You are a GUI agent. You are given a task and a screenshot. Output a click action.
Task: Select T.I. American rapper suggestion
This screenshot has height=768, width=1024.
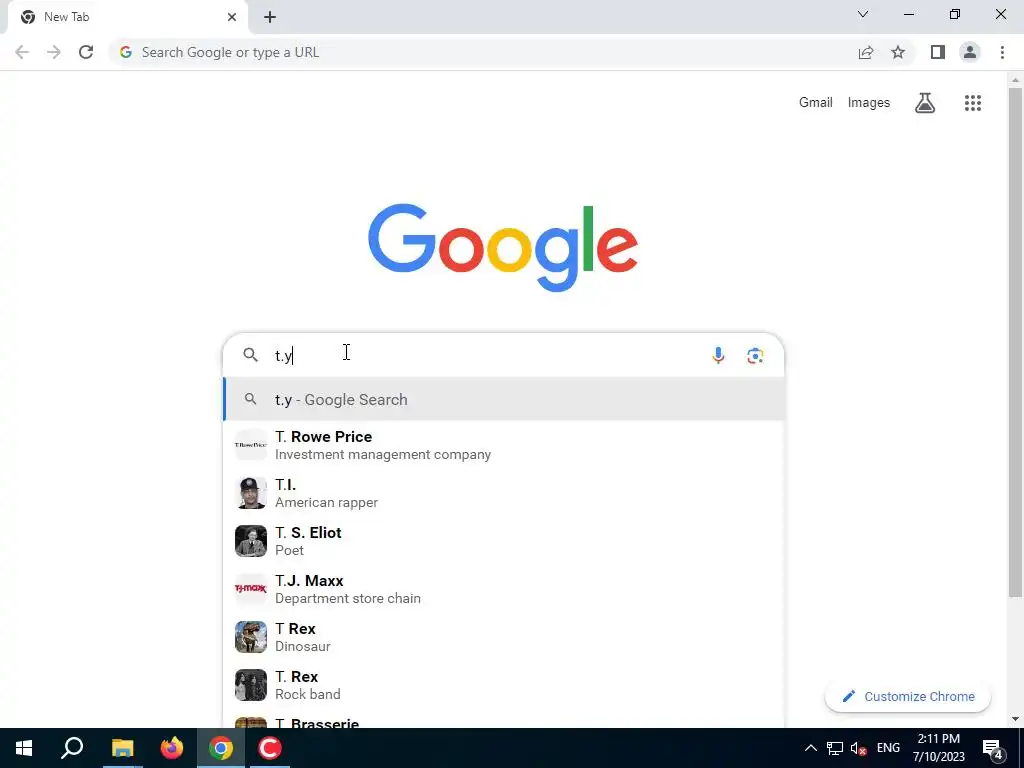(x=504, y=493)
